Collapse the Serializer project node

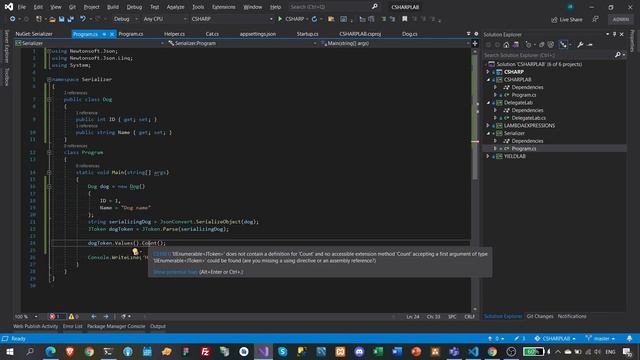point(488,133)
